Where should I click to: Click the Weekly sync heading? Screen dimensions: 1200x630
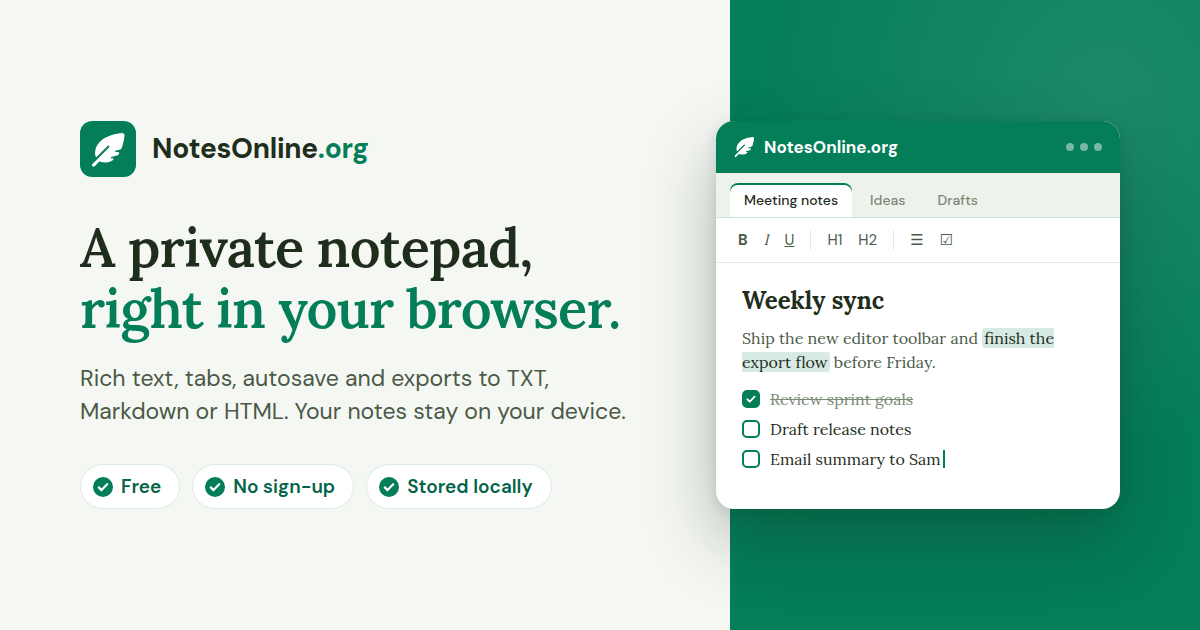(x=813, y=301)
